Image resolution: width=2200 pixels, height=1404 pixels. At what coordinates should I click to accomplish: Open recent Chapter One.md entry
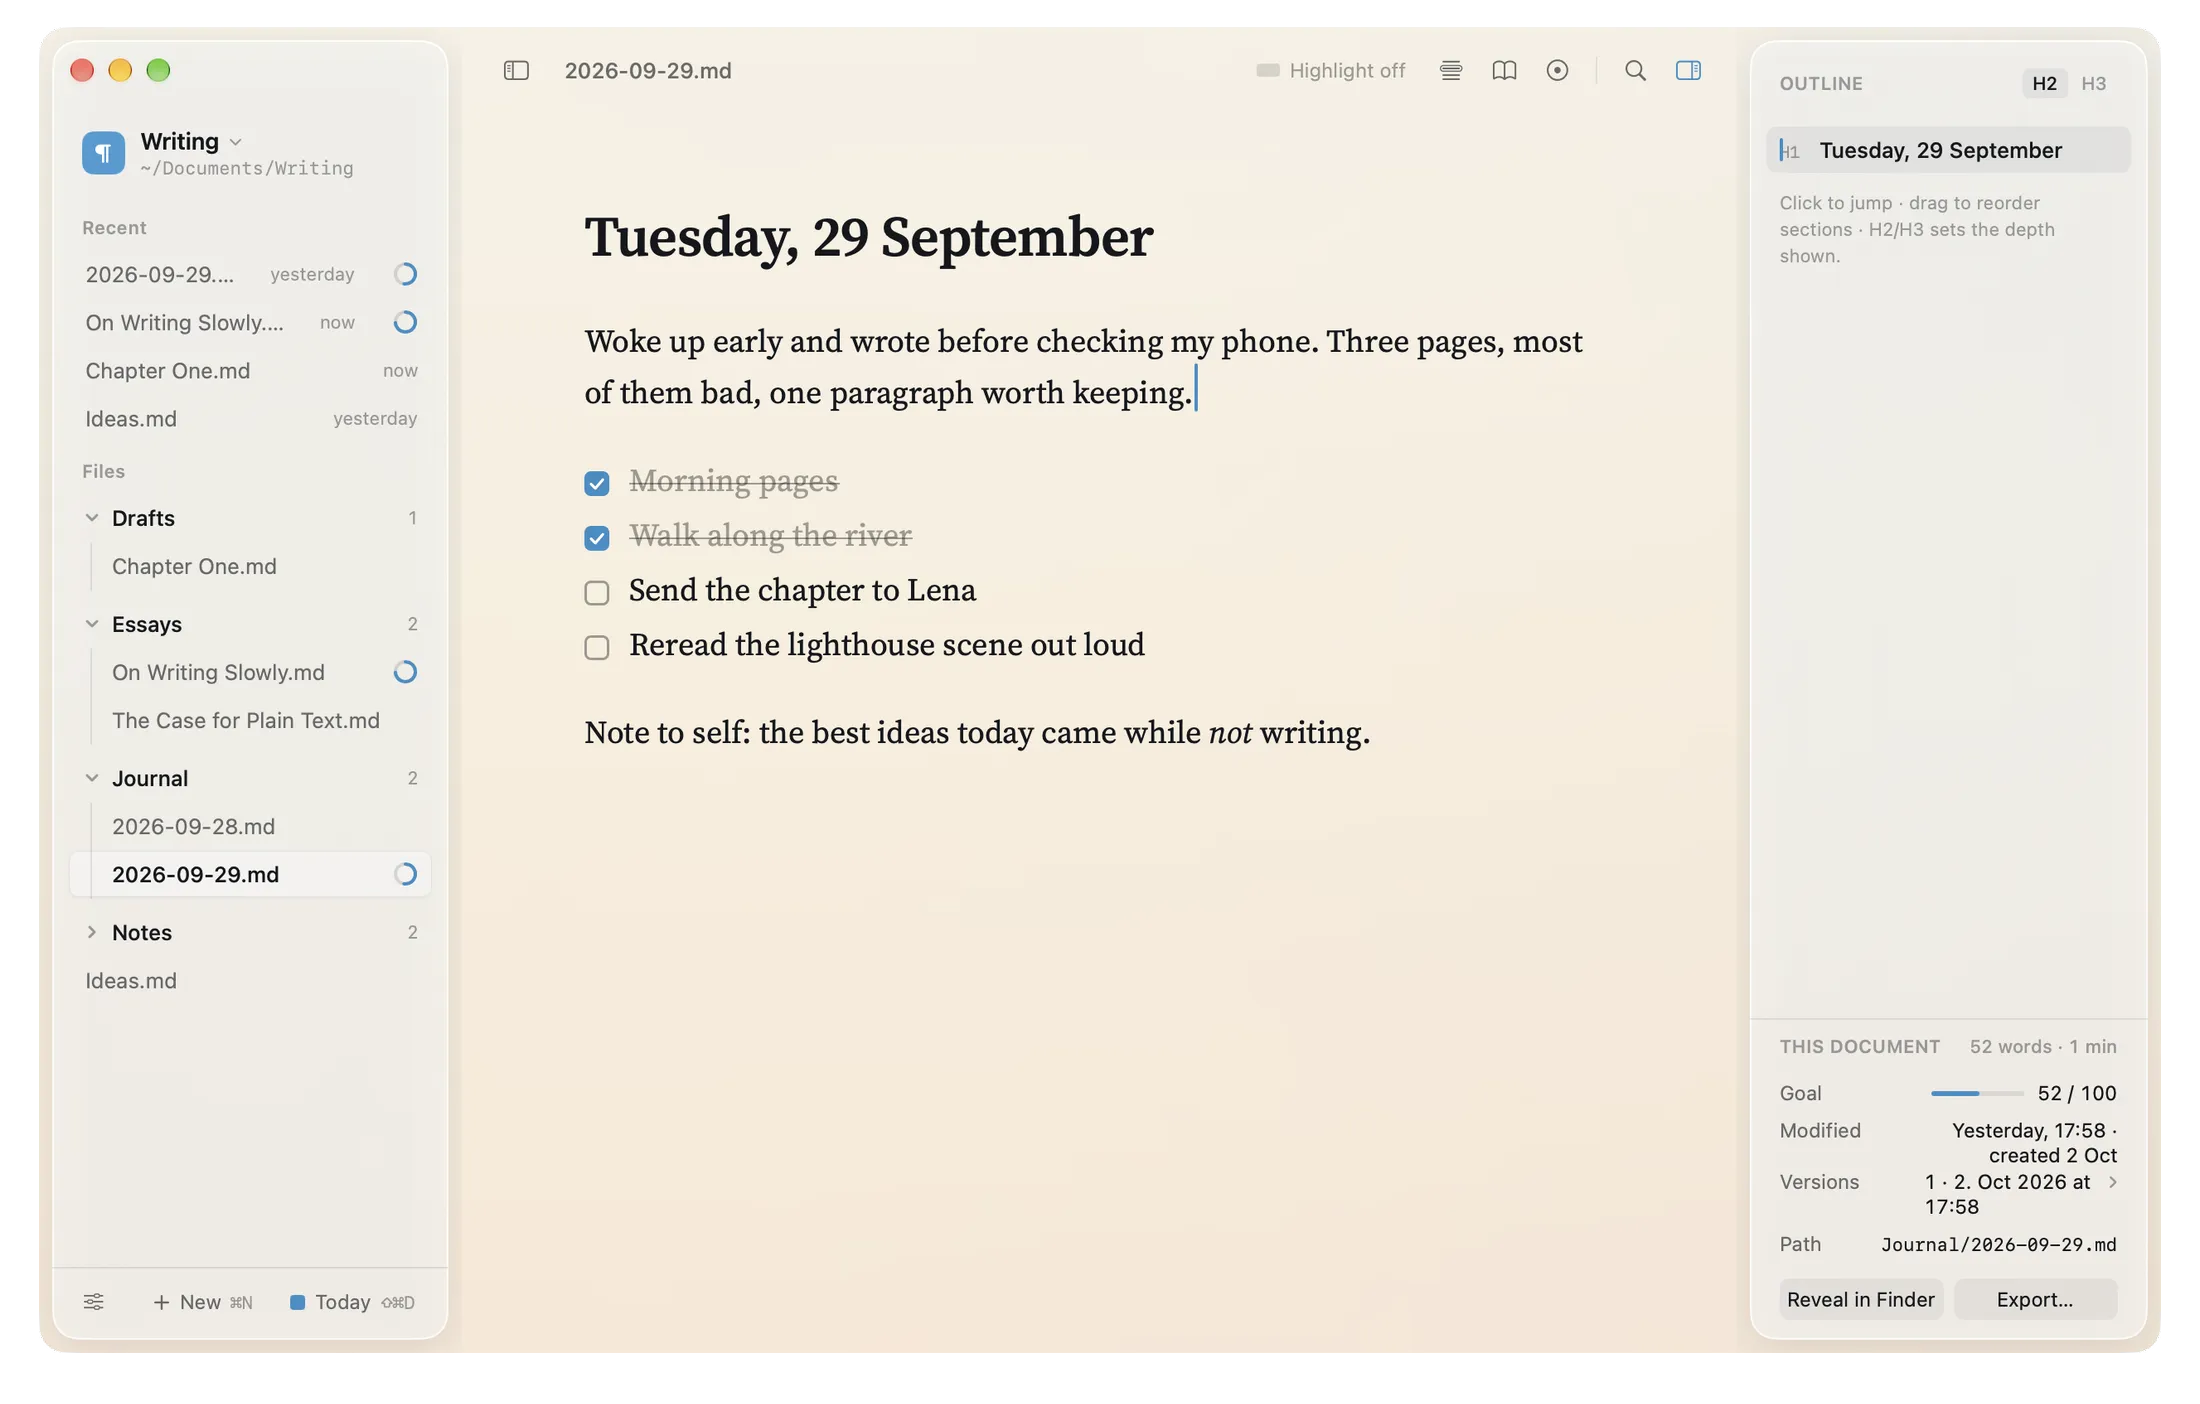pos(250,370)
